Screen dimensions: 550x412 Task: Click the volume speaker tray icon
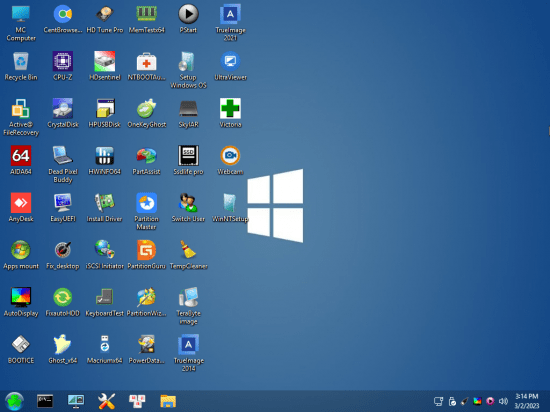(503, 401)
